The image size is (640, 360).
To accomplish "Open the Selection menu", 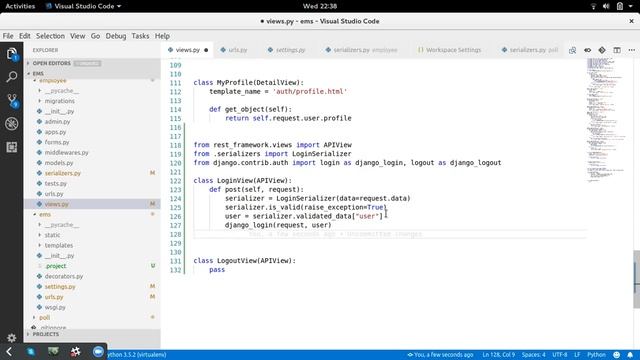I will tap(50, 36).
